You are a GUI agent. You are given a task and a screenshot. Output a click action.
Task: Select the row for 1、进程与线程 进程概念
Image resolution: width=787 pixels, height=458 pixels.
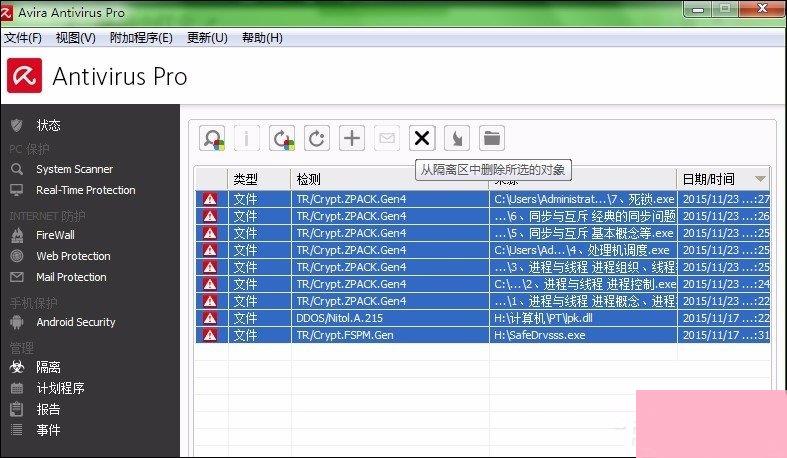(483, 301)
